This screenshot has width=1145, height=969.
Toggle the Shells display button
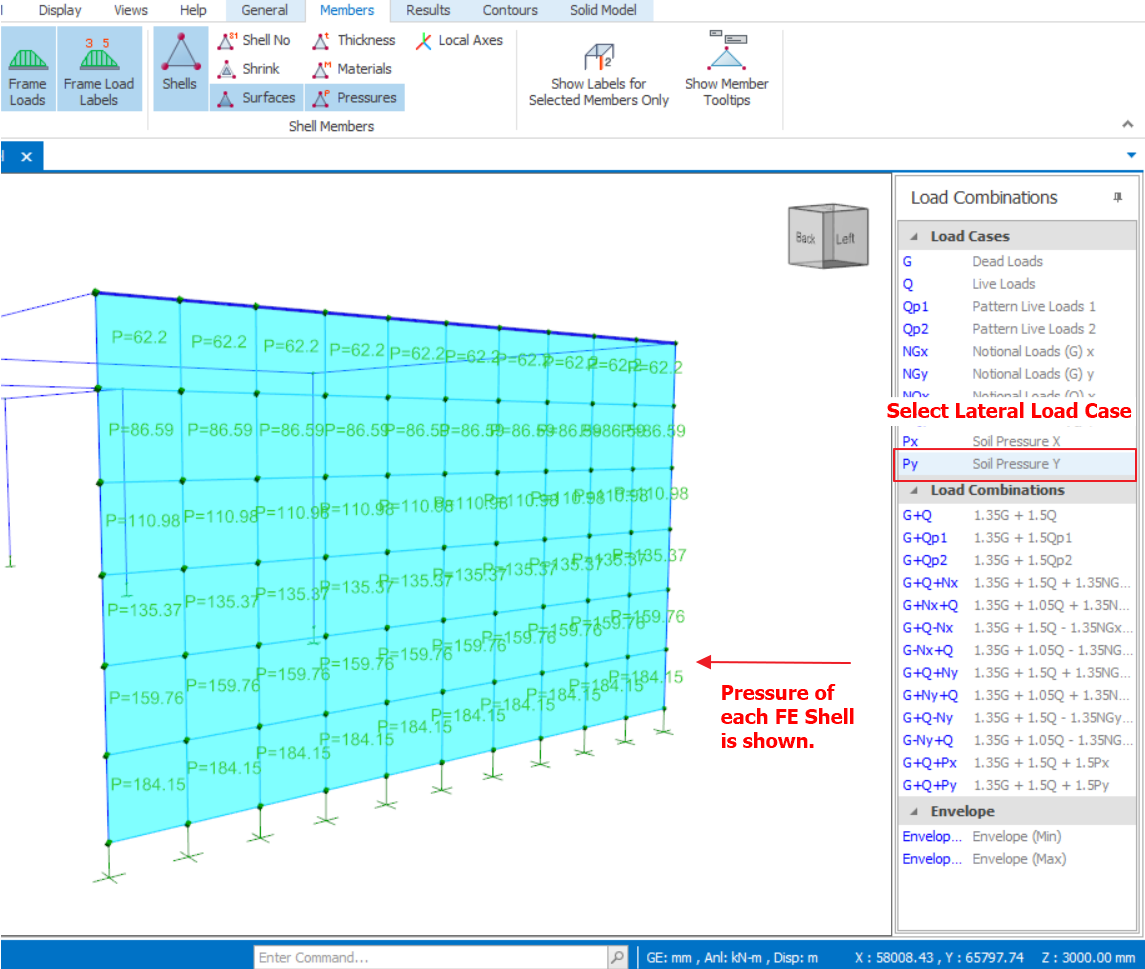point(180,67)
